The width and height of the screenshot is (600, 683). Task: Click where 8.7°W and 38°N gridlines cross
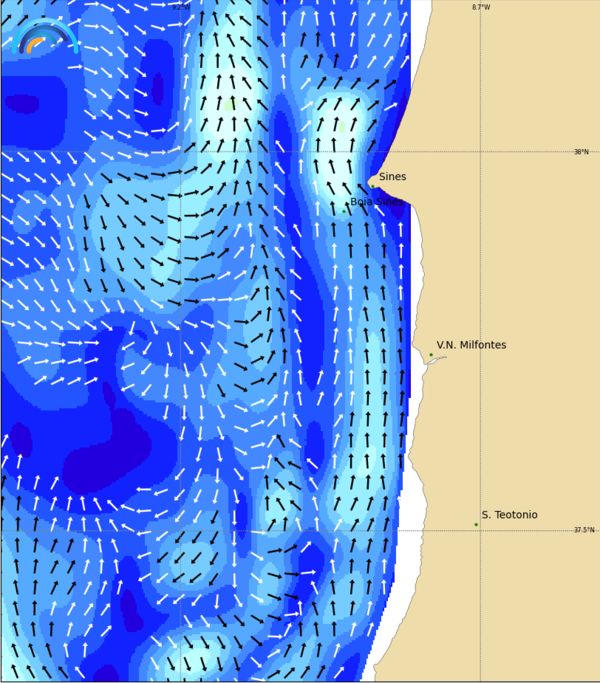pyautogui.click(x=480, y=152)
